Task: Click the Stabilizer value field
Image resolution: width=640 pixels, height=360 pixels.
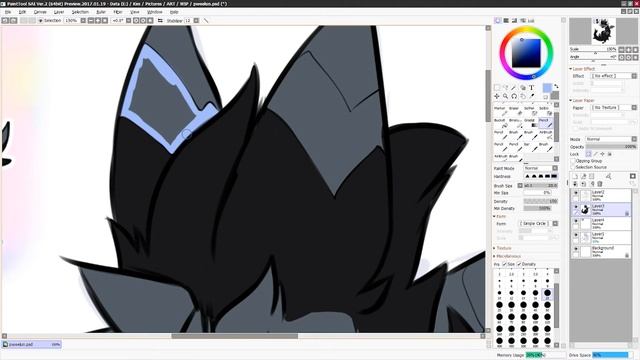Action: point(188,20)
